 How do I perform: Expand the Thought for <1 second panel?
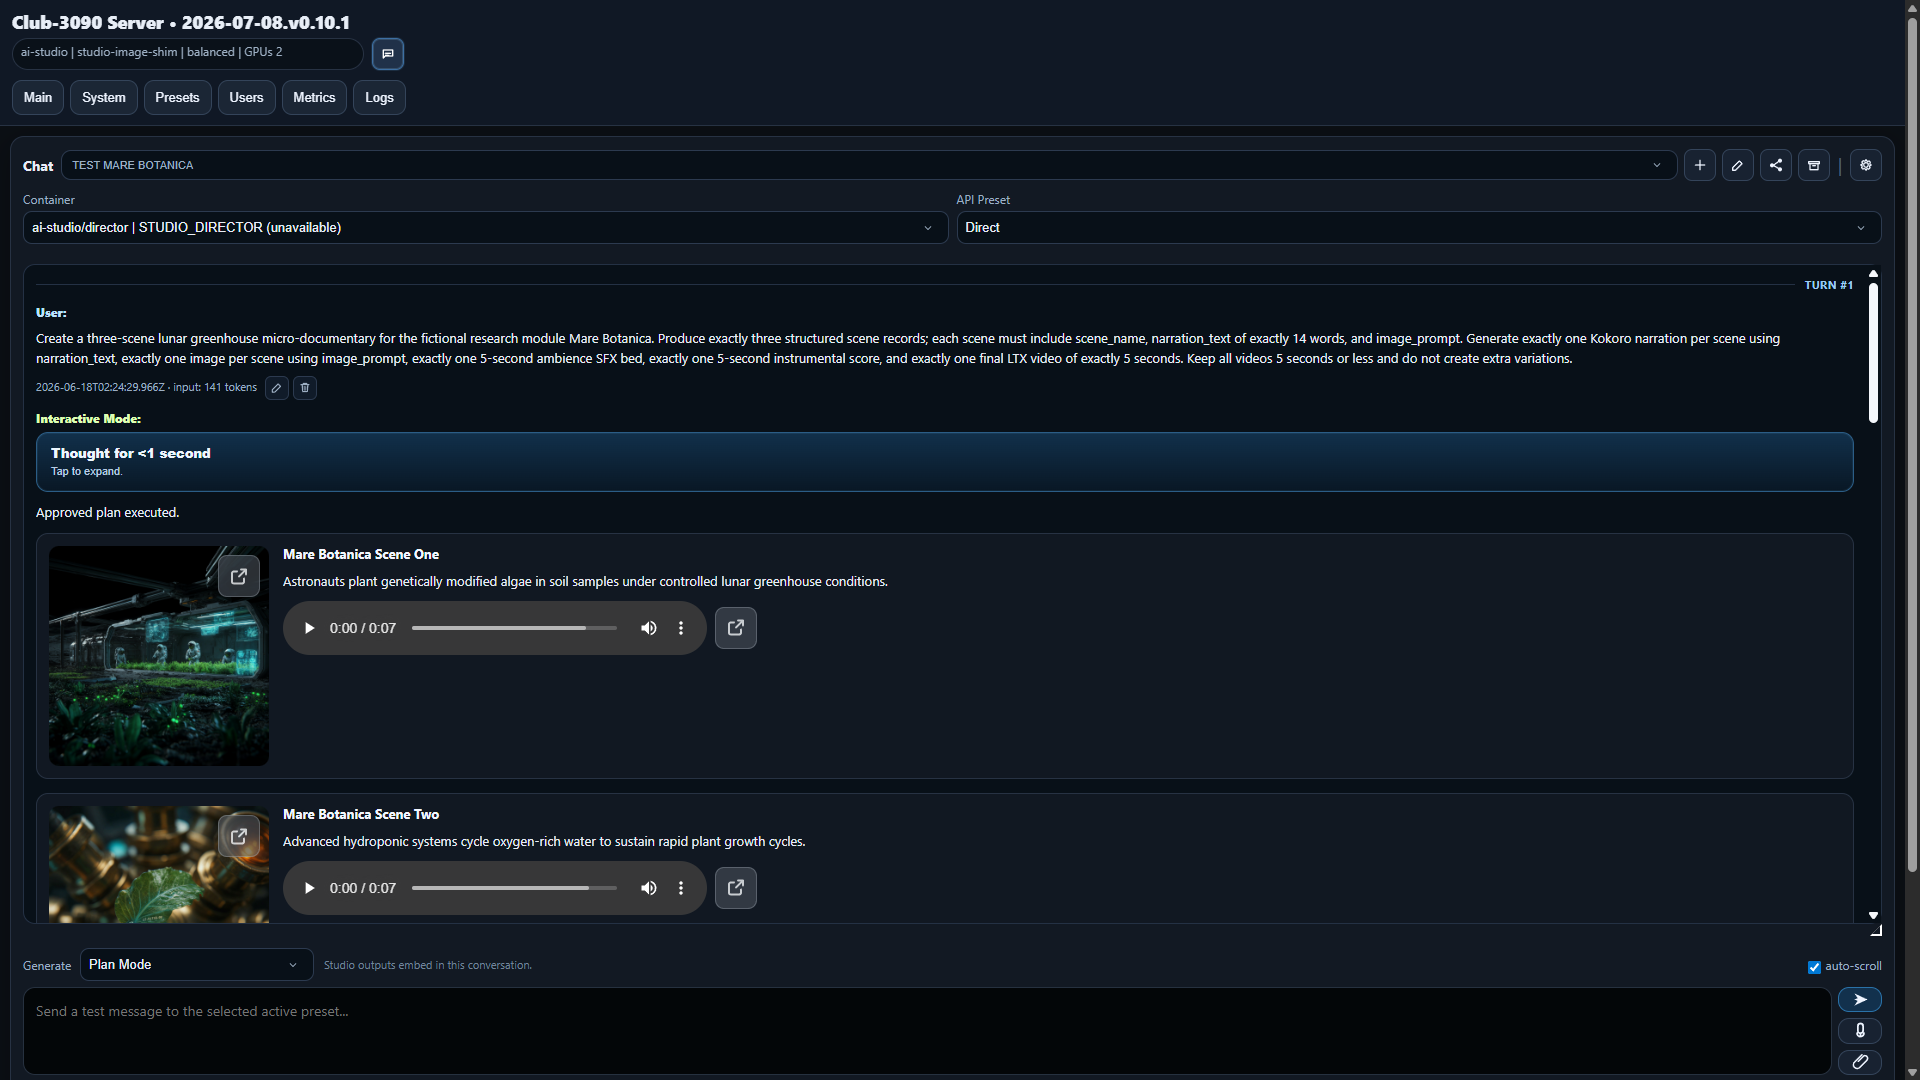[x=944, y=462]
